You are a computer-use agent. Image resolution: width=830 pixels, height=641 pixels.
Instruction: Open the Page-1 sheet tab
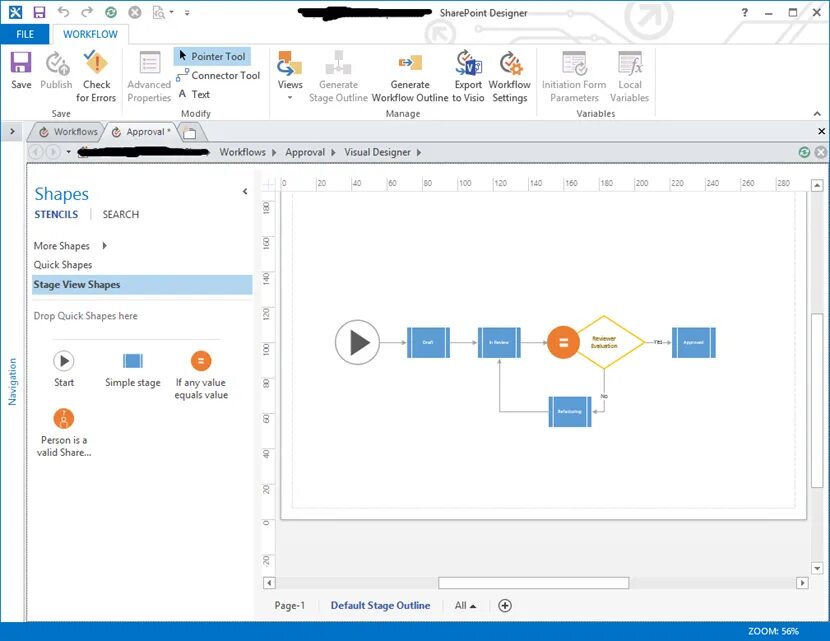pyautogui.click(x=290, y=606)
